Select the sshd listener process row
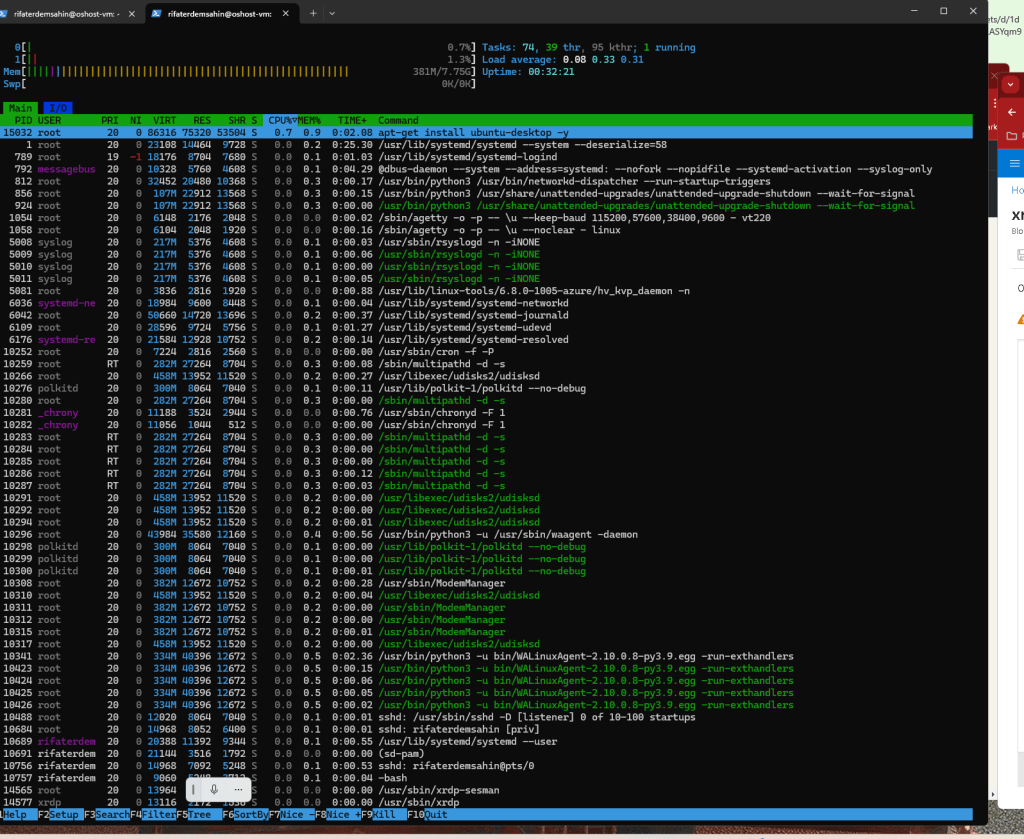The image size is (1024, 839). (x=487, y=718)
